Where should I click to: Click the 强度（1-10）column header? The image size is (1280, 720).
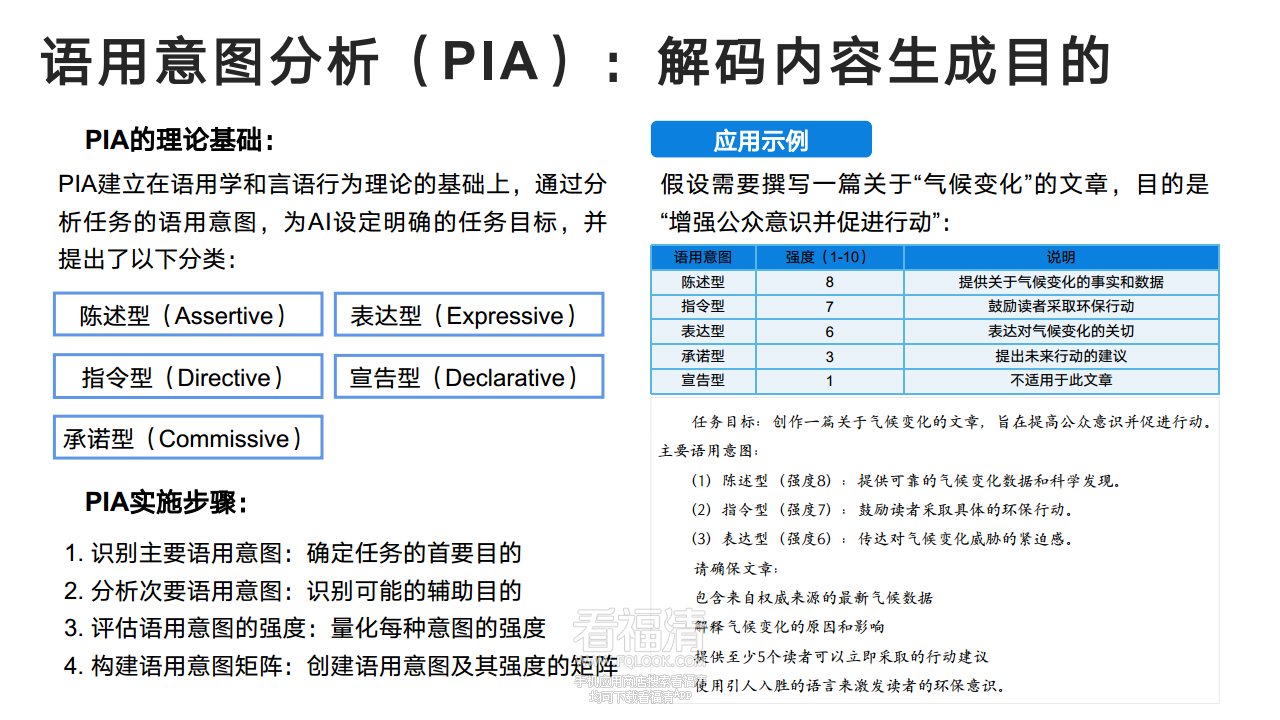pos(830,257)
